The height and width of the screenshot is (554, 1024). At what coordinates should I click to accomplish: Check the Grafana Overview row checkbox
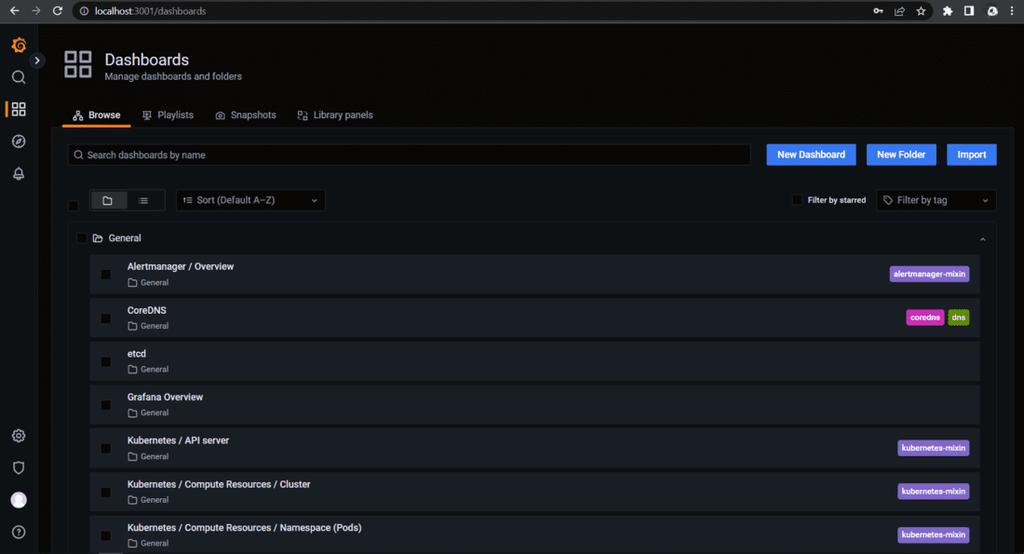pyautogui.click(x=106, y=405)
